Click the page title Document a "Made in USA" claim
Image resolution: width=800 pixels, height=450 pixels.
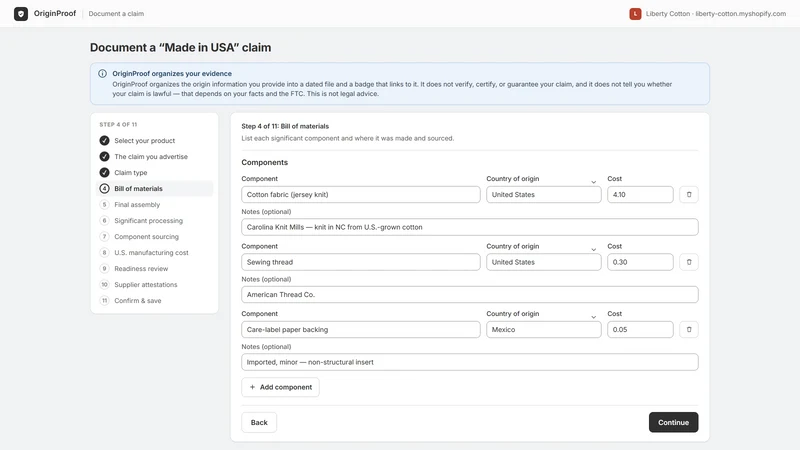tap(181, 47)
